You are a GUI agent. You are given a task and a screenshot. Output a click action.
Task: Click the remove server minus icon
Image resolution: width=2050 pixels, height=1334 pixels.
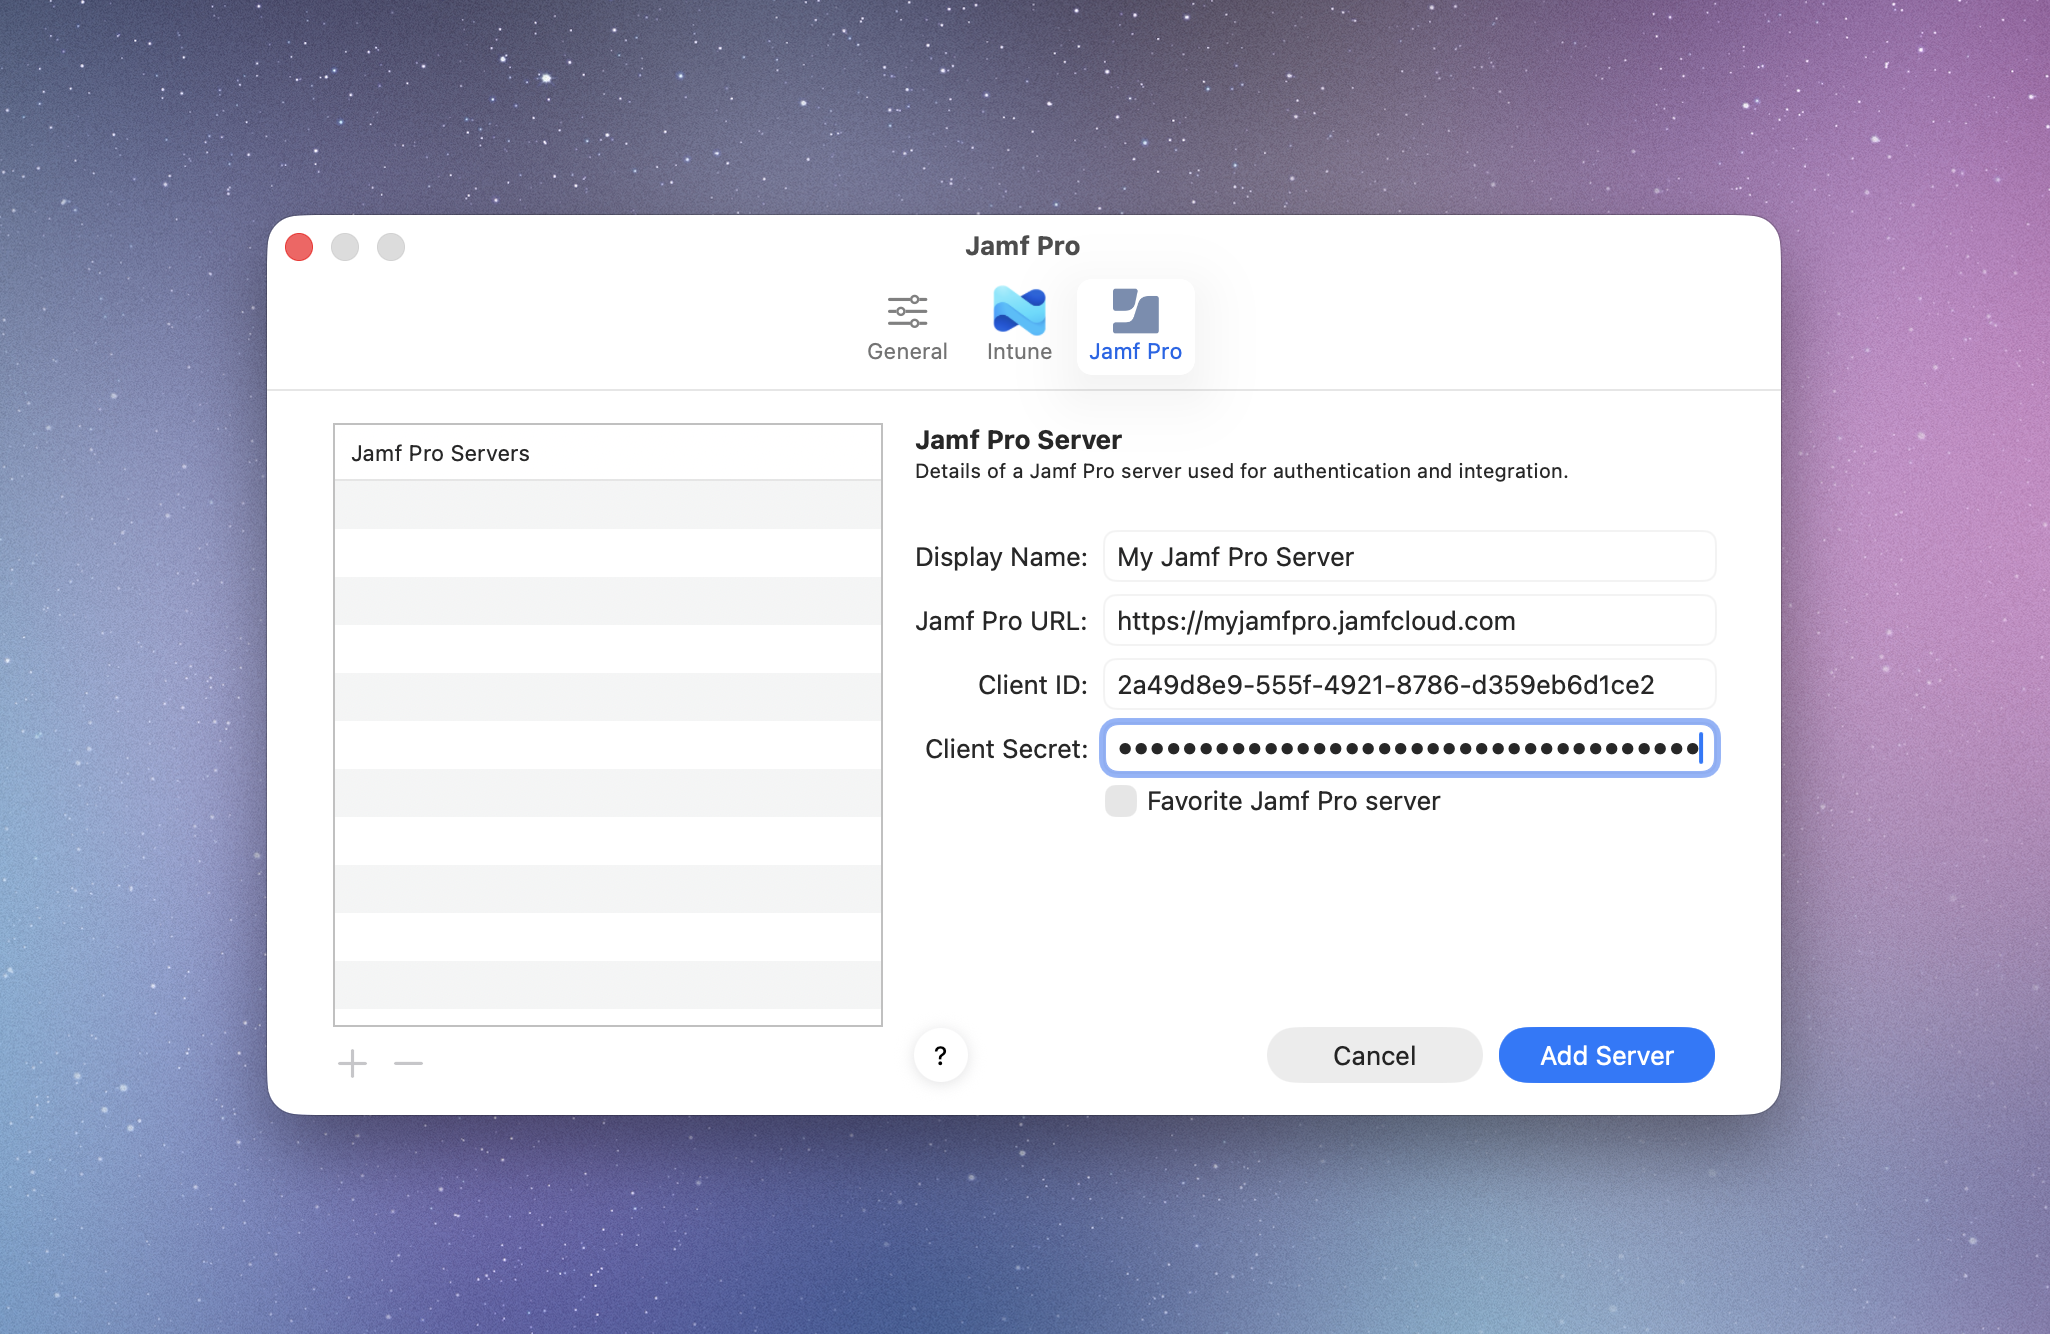(x=408, y=1063)
